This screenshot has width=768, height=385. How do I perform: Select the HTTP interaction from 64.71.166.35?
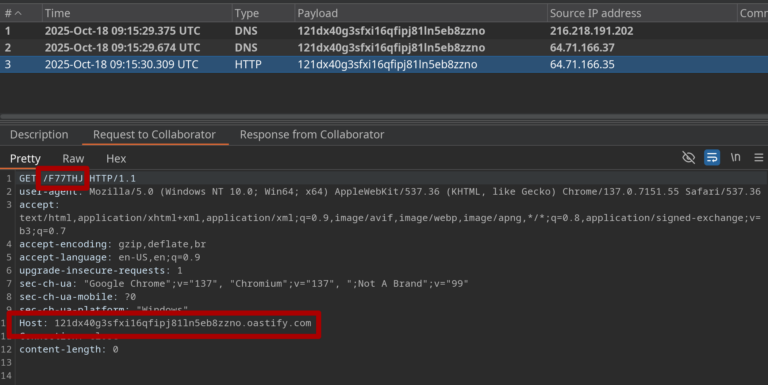pos(384,65)
